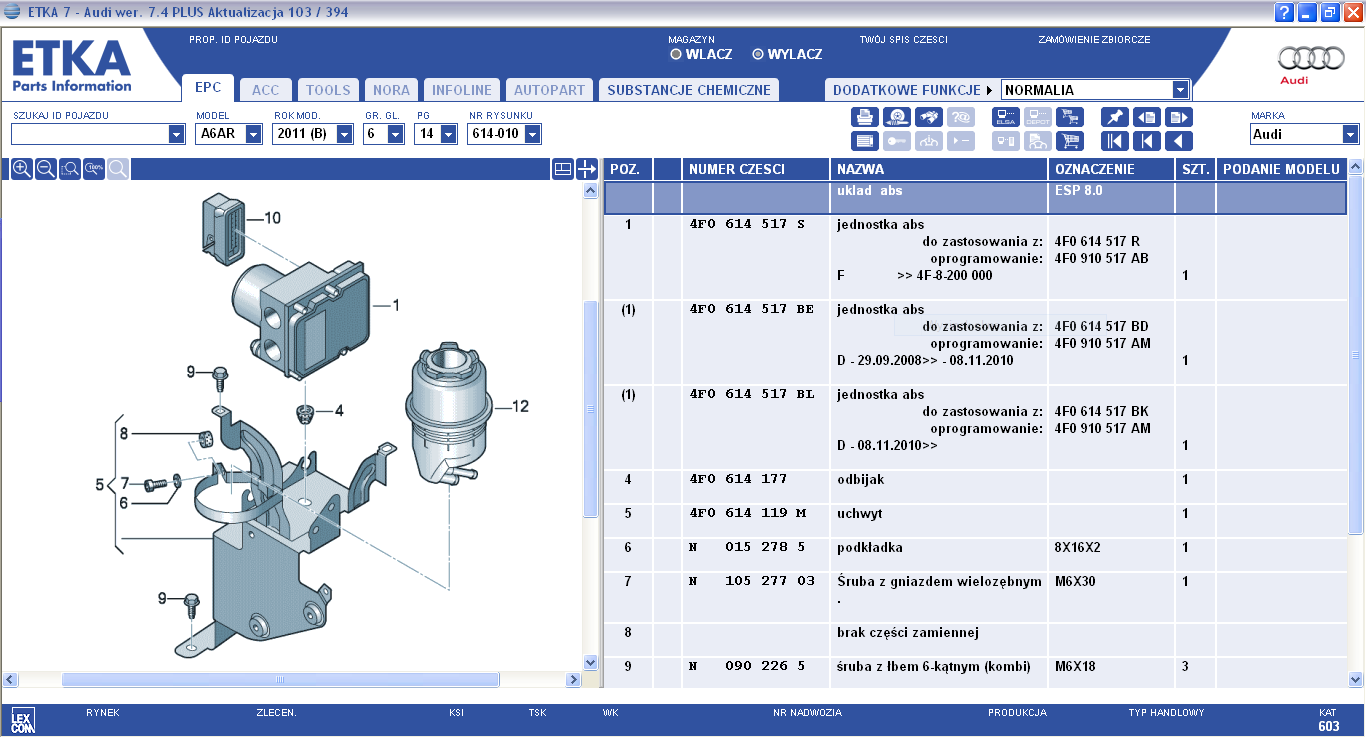Click the printer icon in the toolbar

tap(865, 117)
